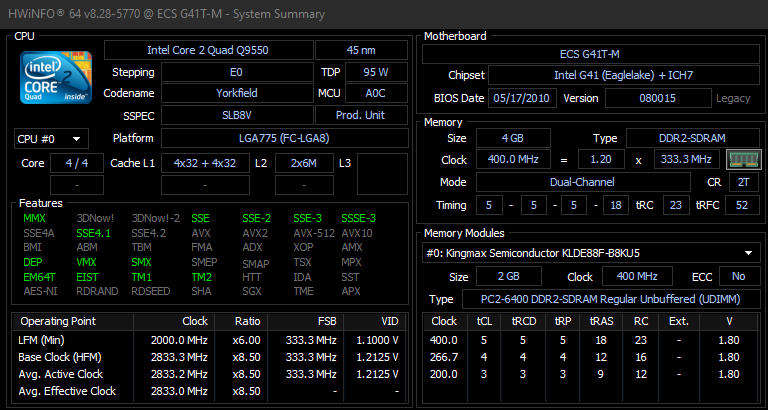This screenshot has width=768, height=410.
Task: Click the TDP value 95 W
Action: pyautogui.click(x=376, y=72)
